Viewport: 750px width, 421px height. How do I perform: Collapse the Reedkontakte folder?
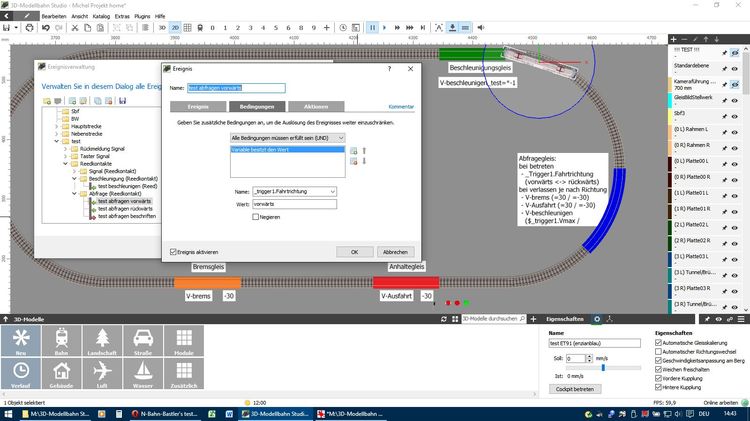click(66, 164)
